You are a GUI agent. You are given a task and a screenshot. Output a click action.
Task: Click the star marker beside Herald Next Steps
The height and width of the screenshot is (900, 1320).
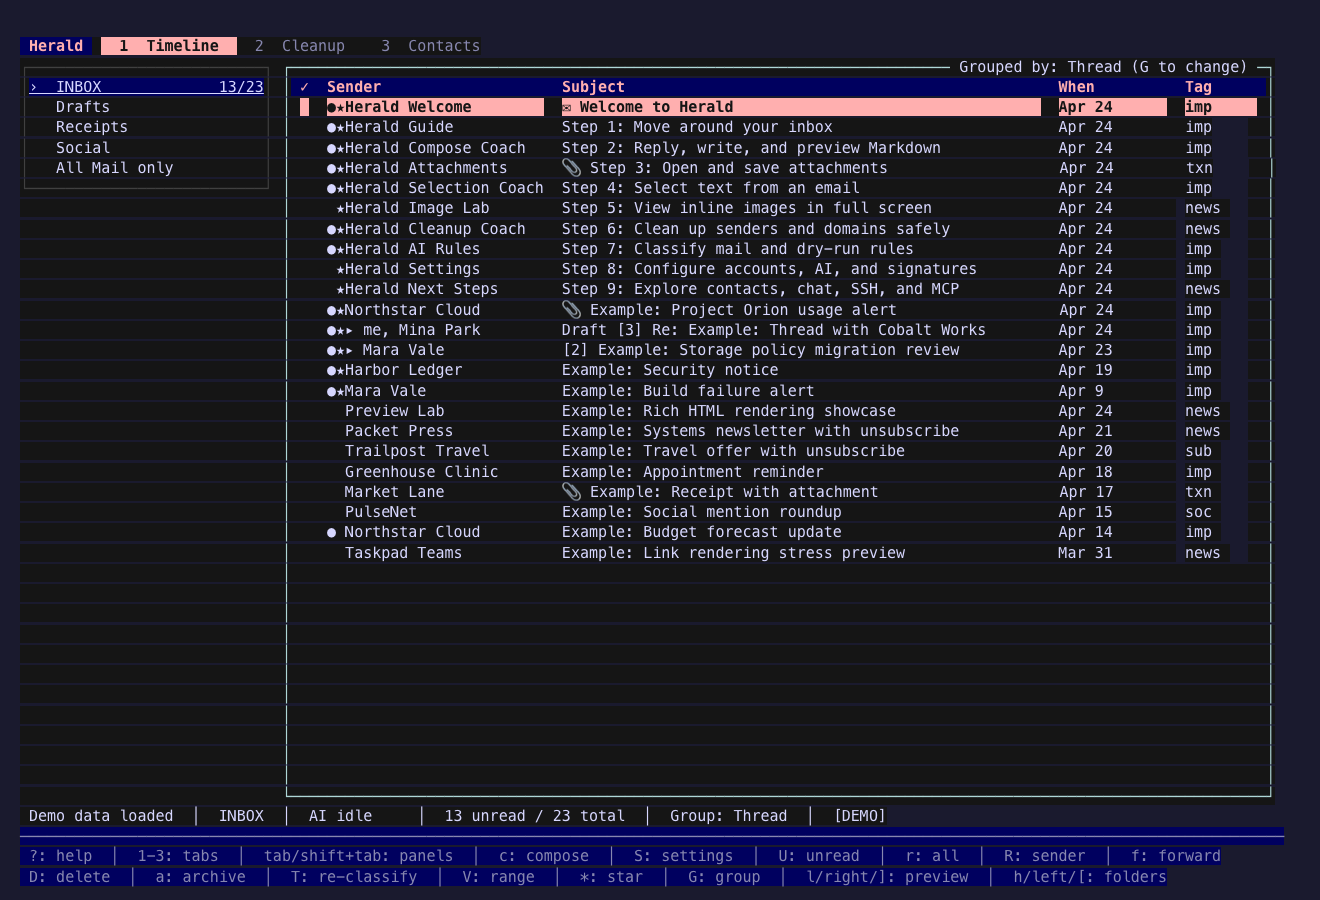[340, 289]
